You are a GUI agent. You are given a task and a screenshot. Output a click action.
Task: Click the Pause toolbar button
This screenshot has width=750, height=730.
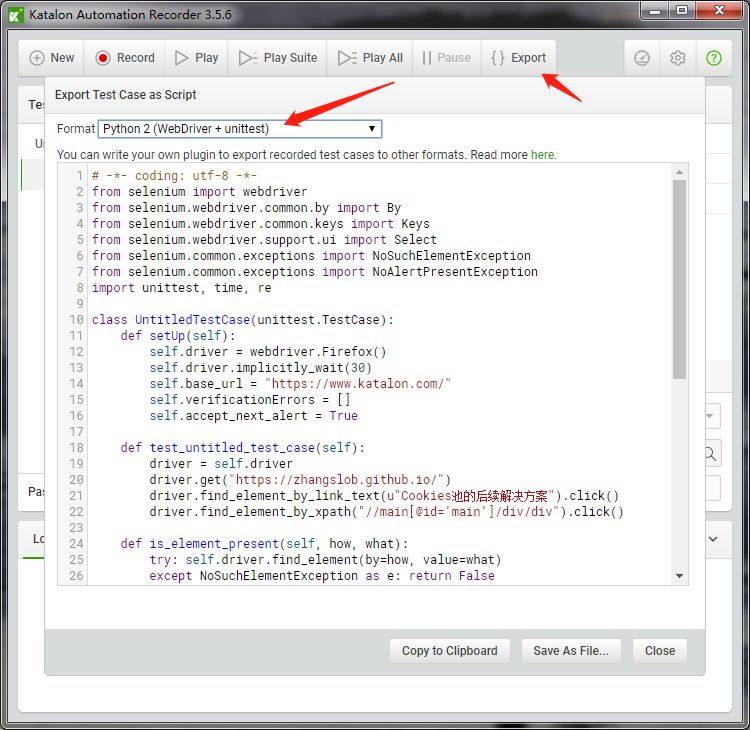446,58
